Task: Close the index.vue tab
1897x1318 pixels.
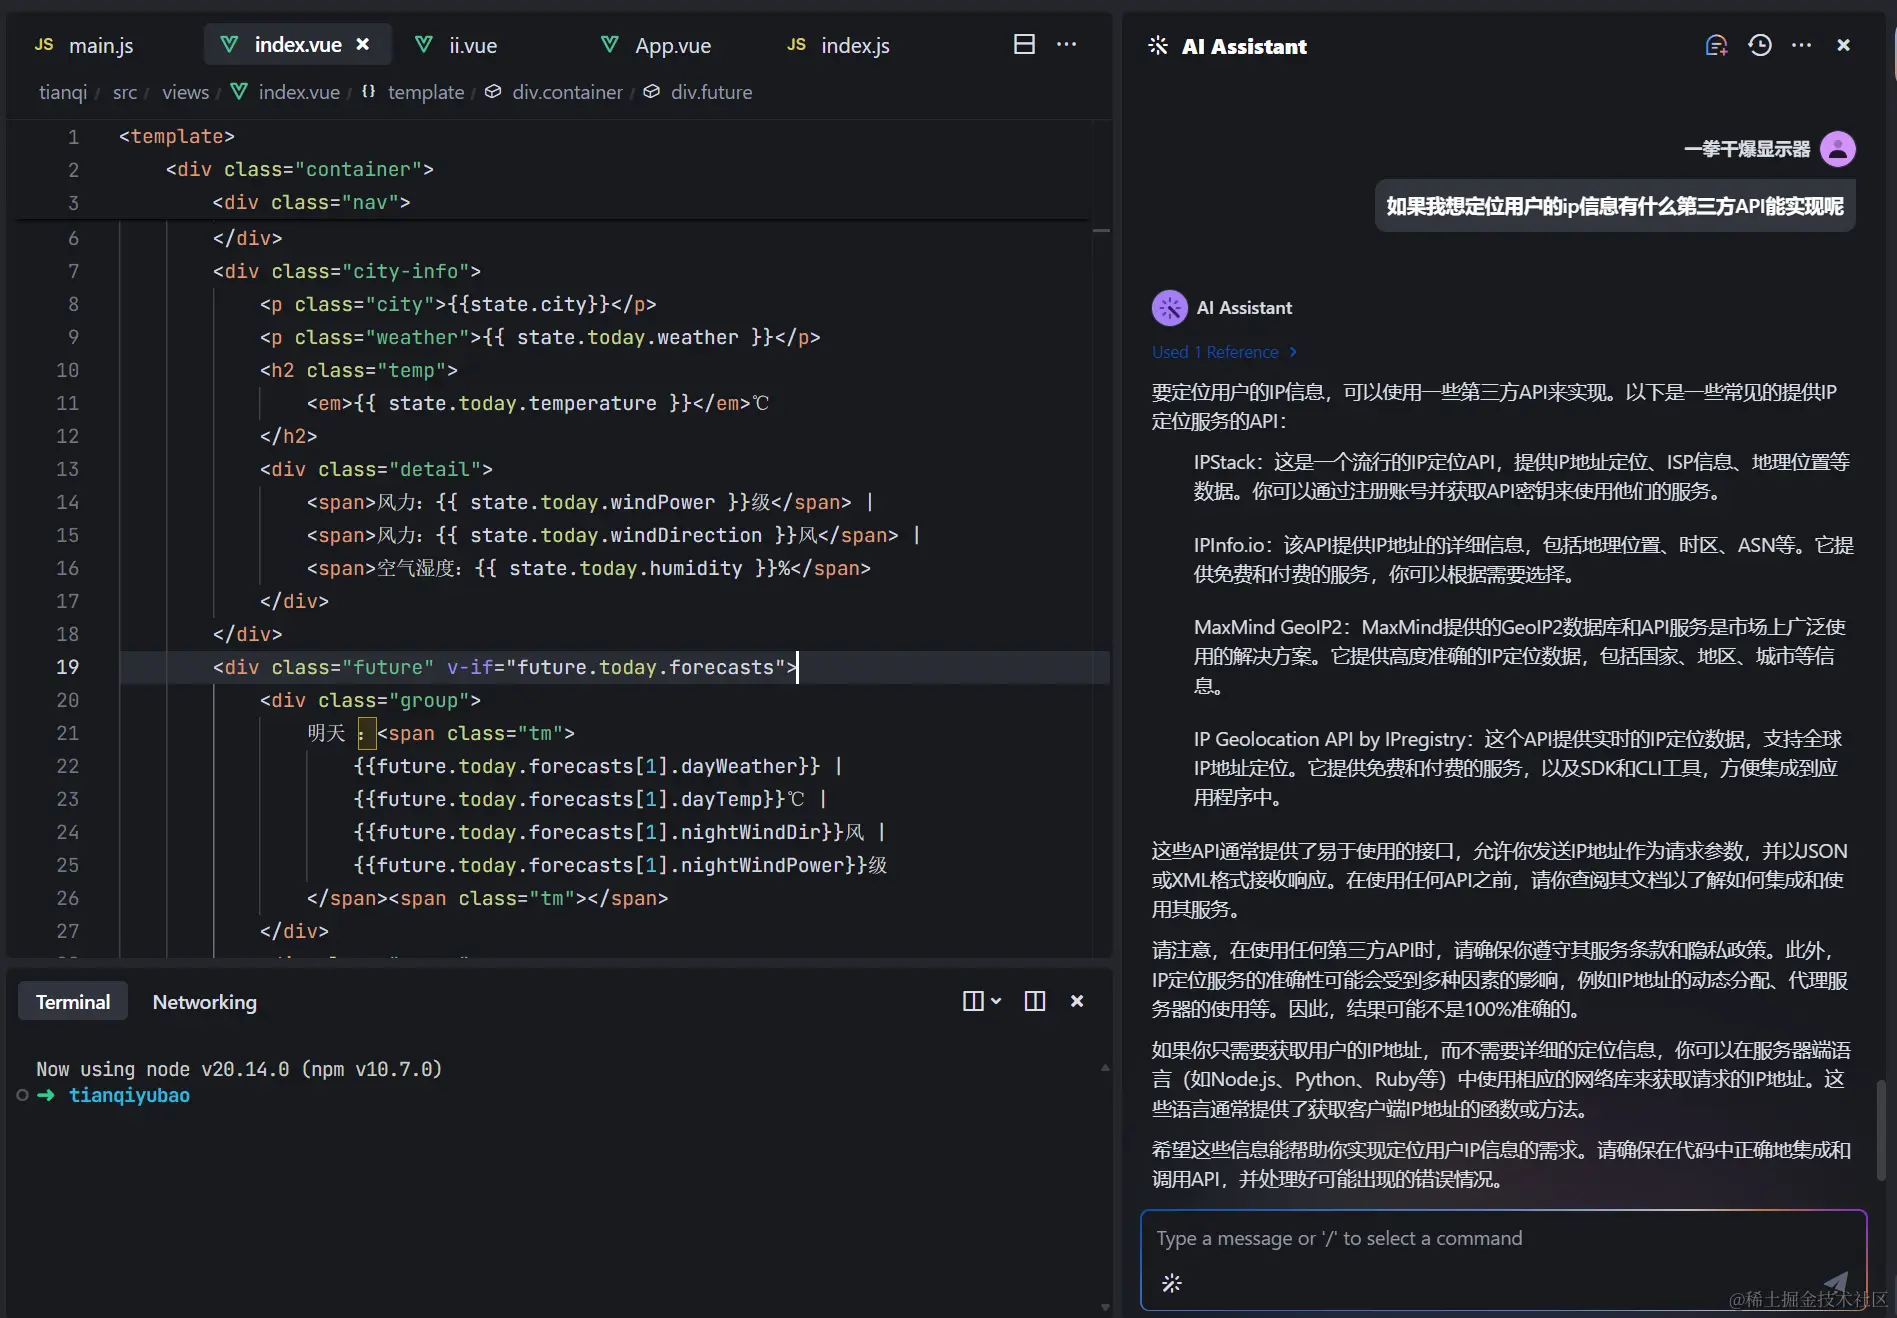Action: tap(363, 44)
